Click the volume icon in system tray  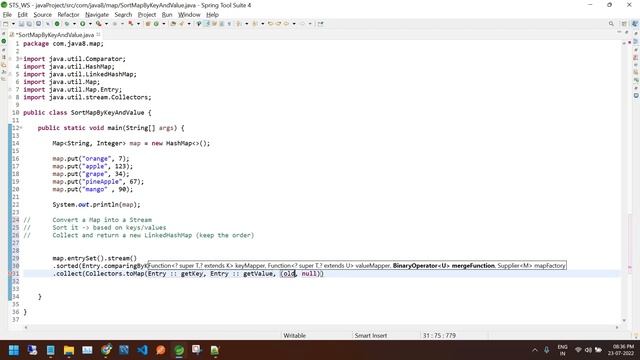pos(588,350)
